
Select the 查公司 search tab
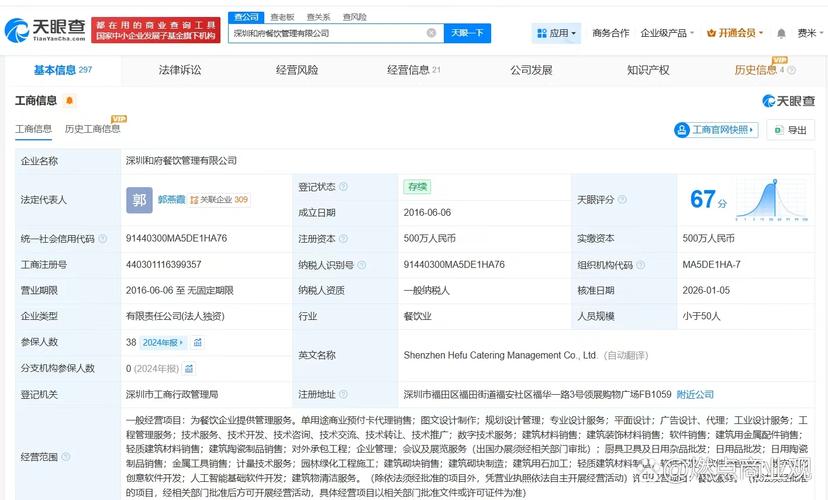tap(246, 17)
